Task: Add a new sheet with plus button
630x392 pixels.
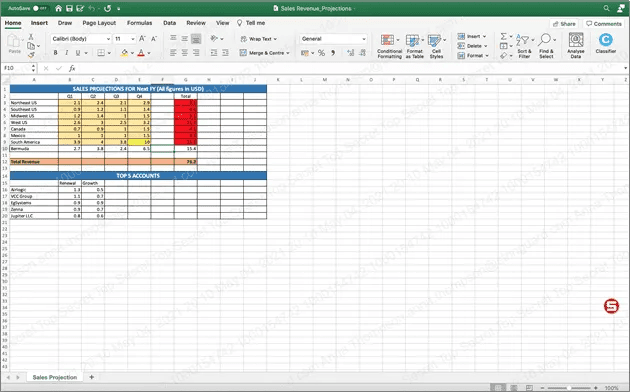Action: point(92,377)
